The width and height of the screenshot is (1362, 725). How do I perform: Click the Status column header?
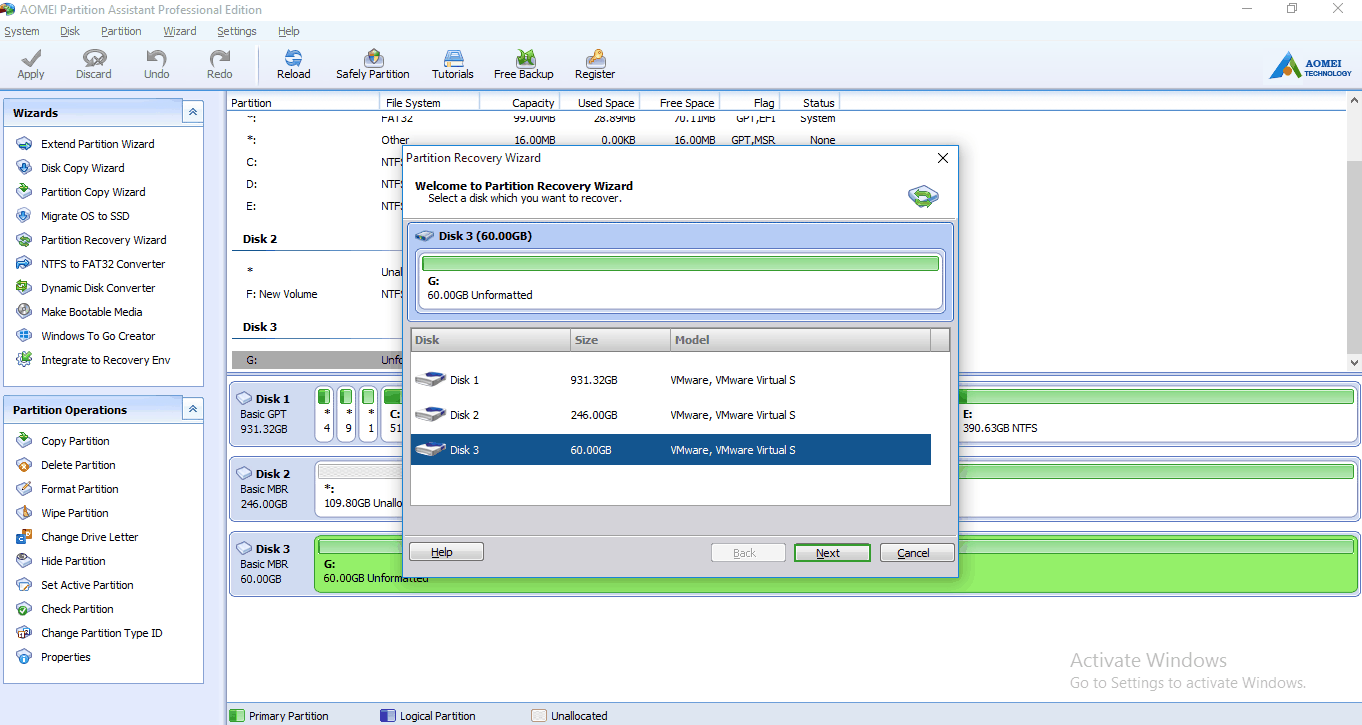(x=808, y=103)
